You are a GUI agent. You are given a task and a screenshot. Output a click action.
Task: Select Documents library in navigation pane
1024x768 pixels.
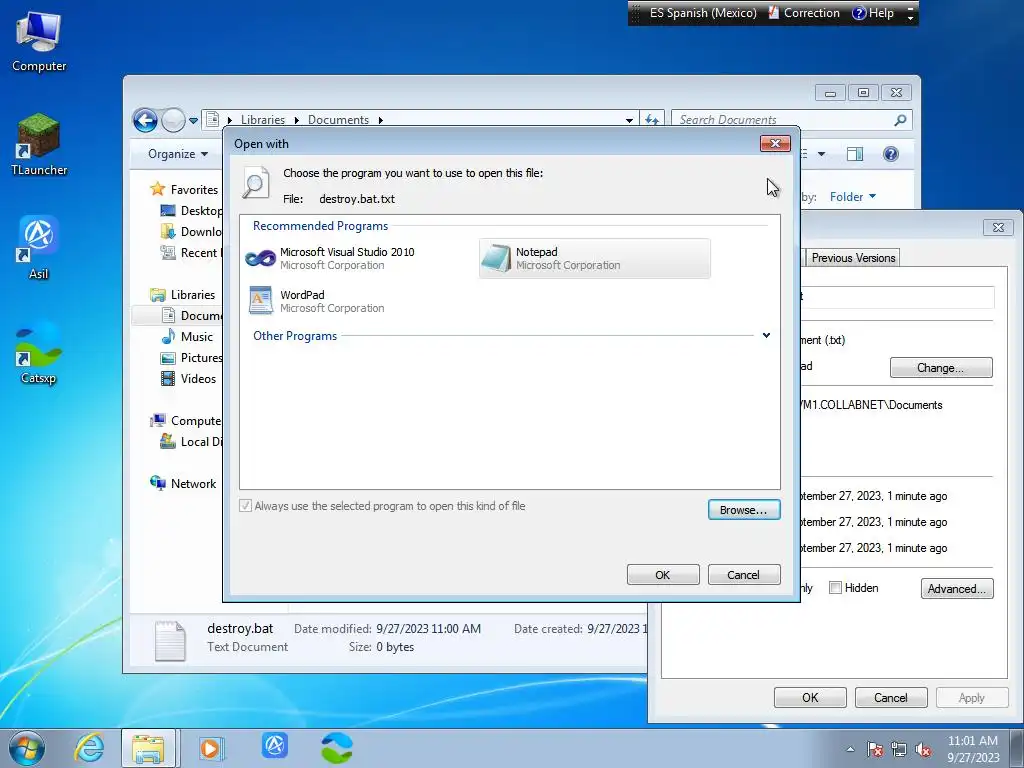coord(191,315)
